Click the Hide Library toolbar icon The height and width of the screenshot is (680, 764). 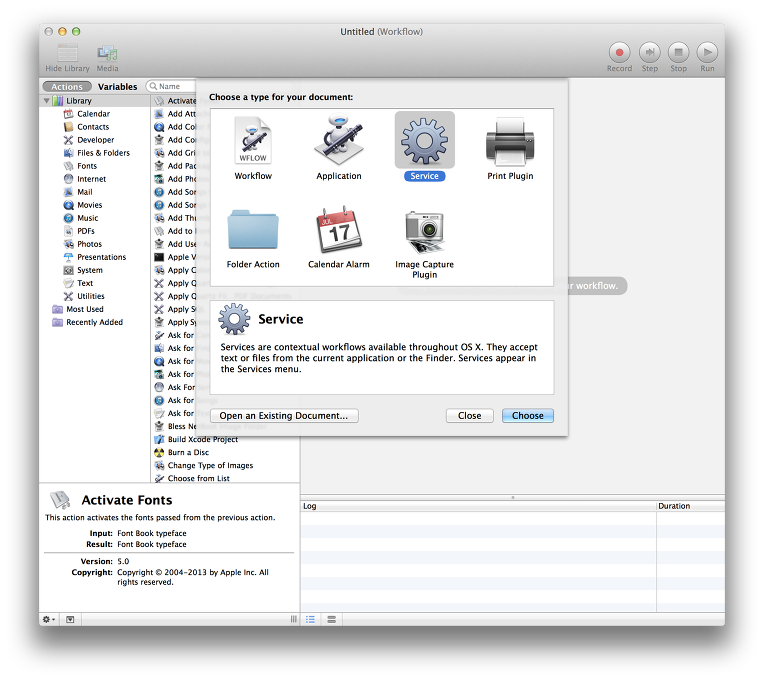point(68,53)
